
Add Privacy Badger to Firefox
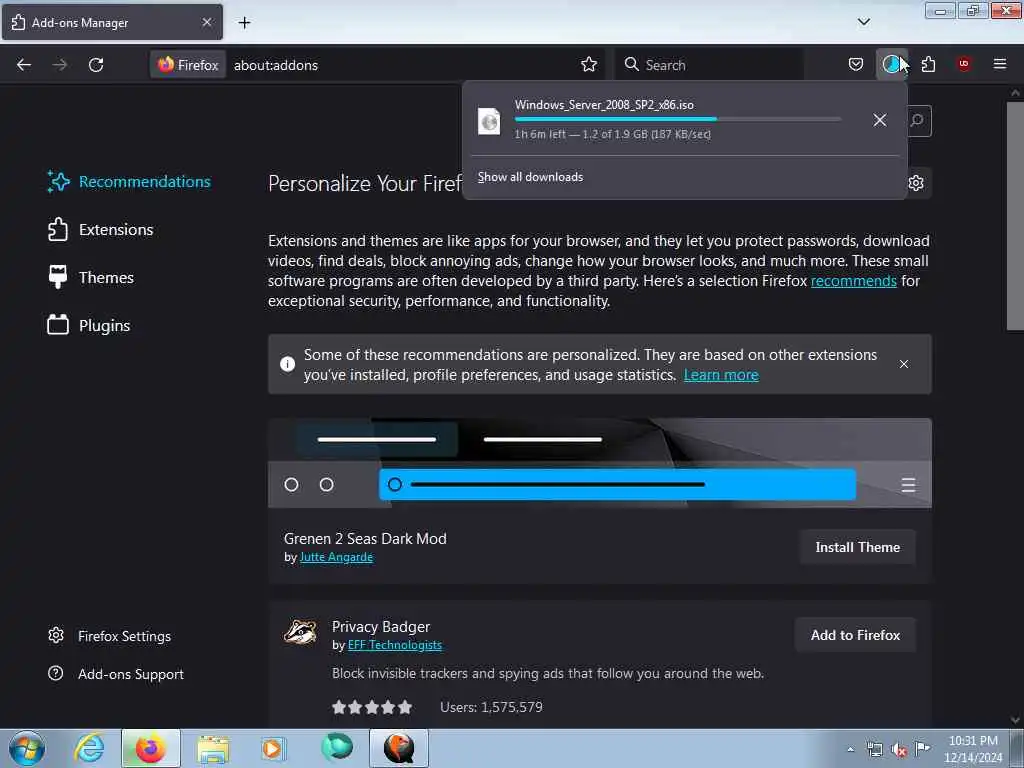click(x=856, y=635)
